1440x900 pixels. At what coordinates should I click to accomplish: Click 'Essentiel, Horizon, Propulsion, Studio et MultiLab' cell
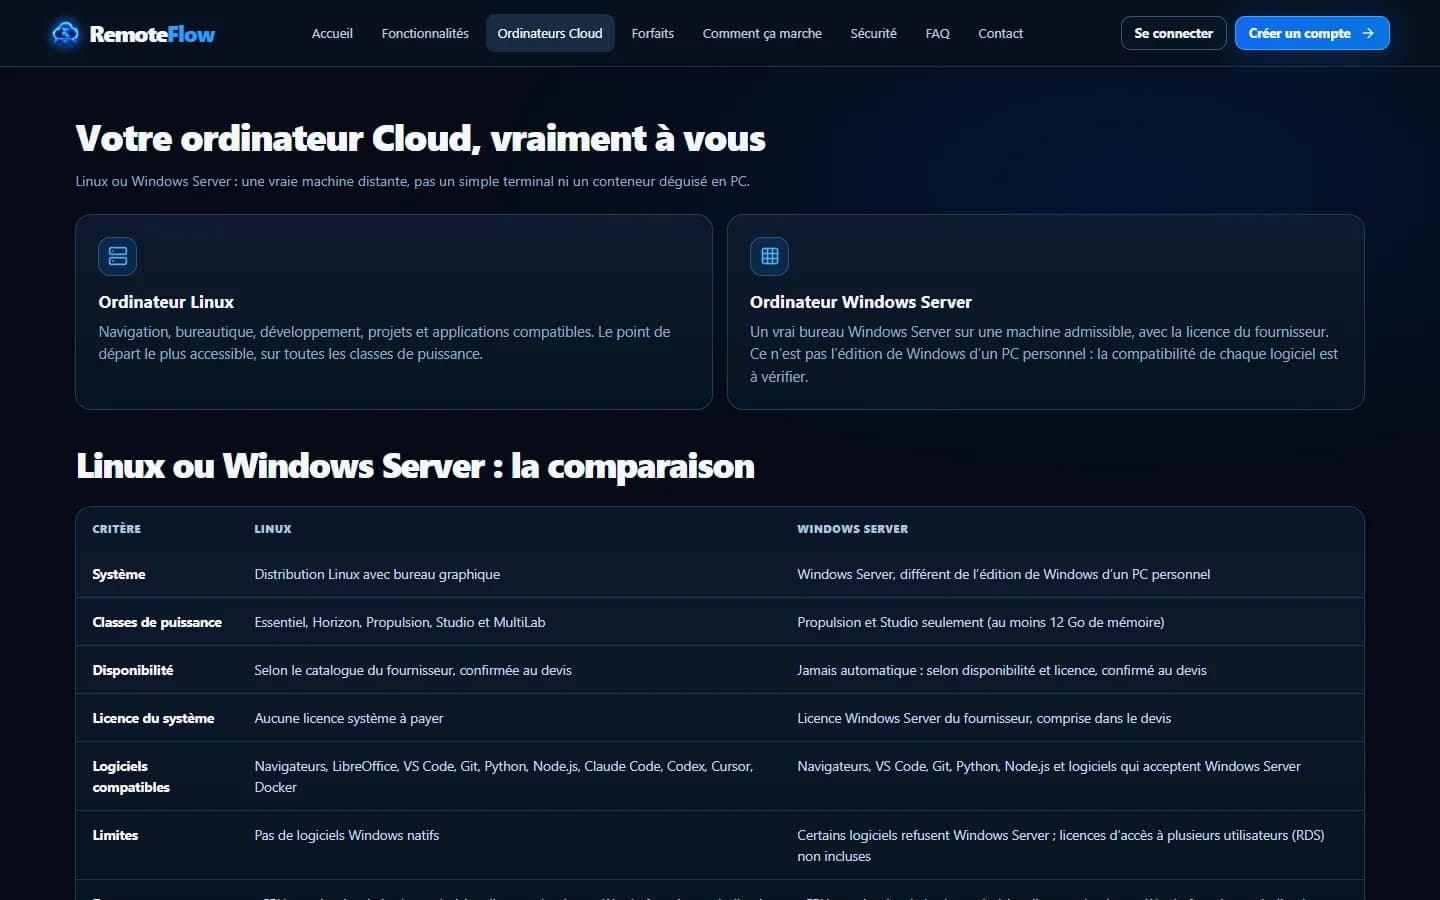tap(400, 622)
